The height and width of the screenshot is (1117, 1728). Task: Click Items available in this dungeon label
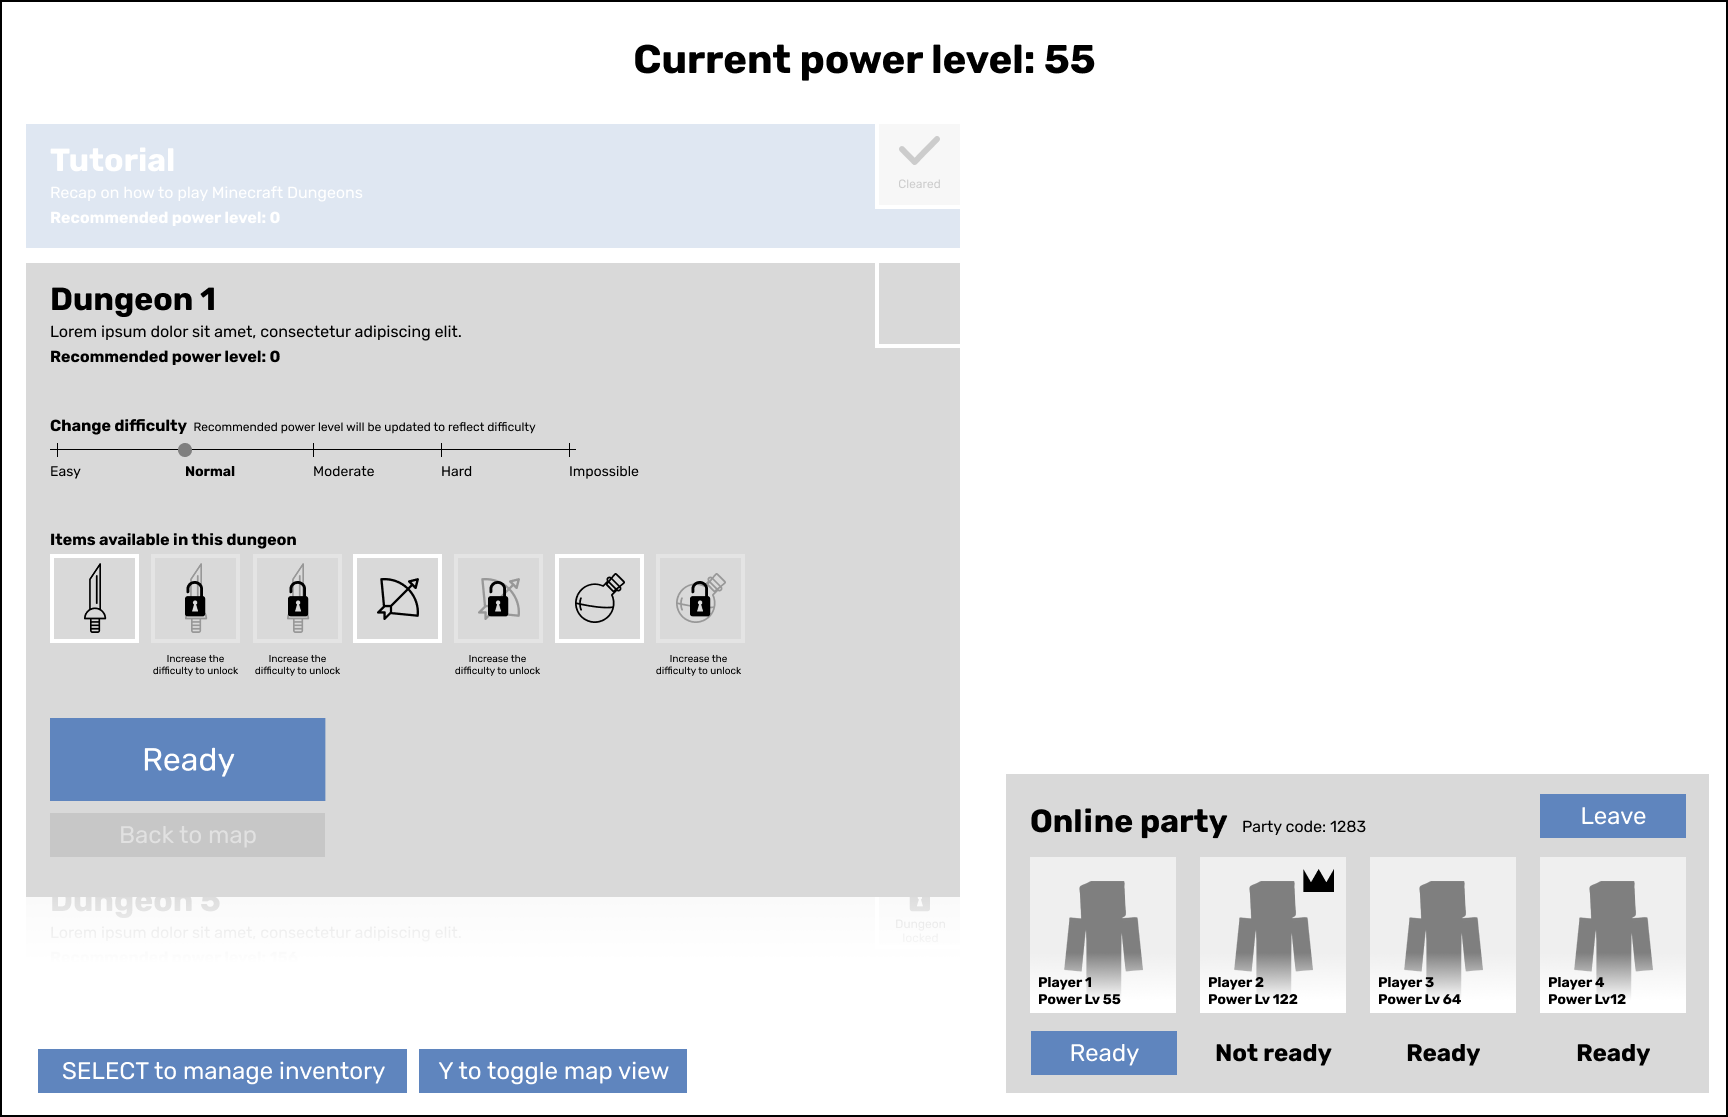[x=173, y=540]
